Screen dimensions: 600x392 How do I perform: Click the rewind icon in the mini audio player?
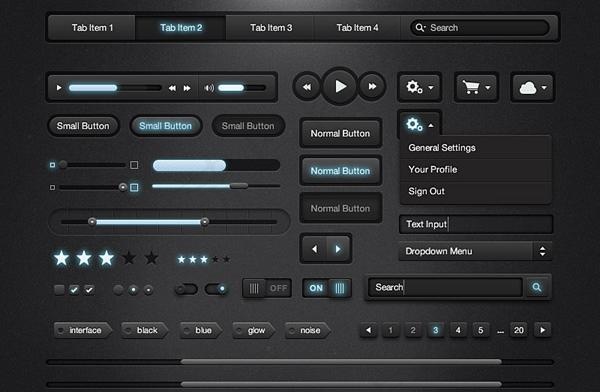(x=172, y=88)
